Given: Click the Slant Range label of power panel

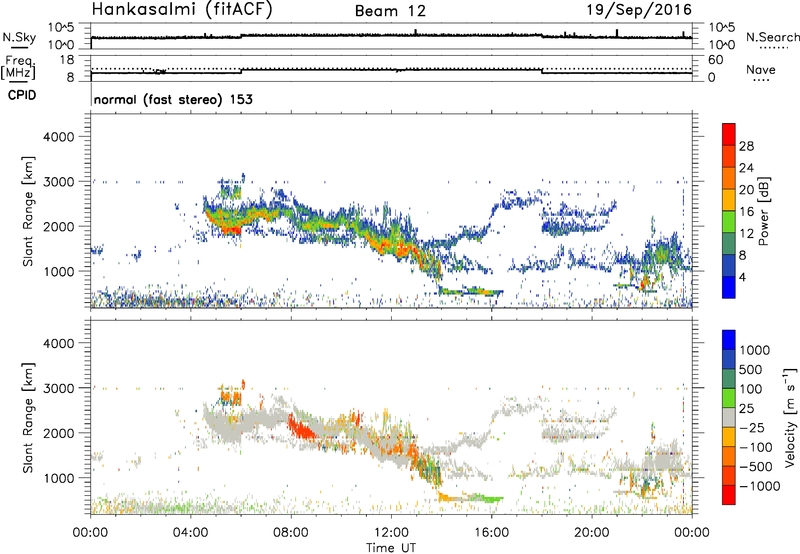Looking at the screenshot, I should click(x=29, y=211).
